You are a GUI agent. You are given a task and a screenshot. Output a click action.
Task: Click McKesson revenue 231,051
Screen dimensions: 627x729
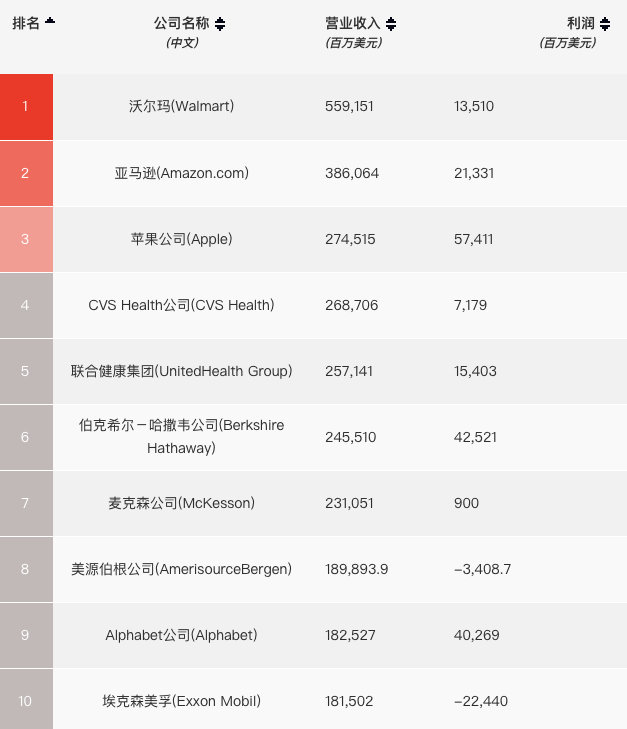[349, 504]
